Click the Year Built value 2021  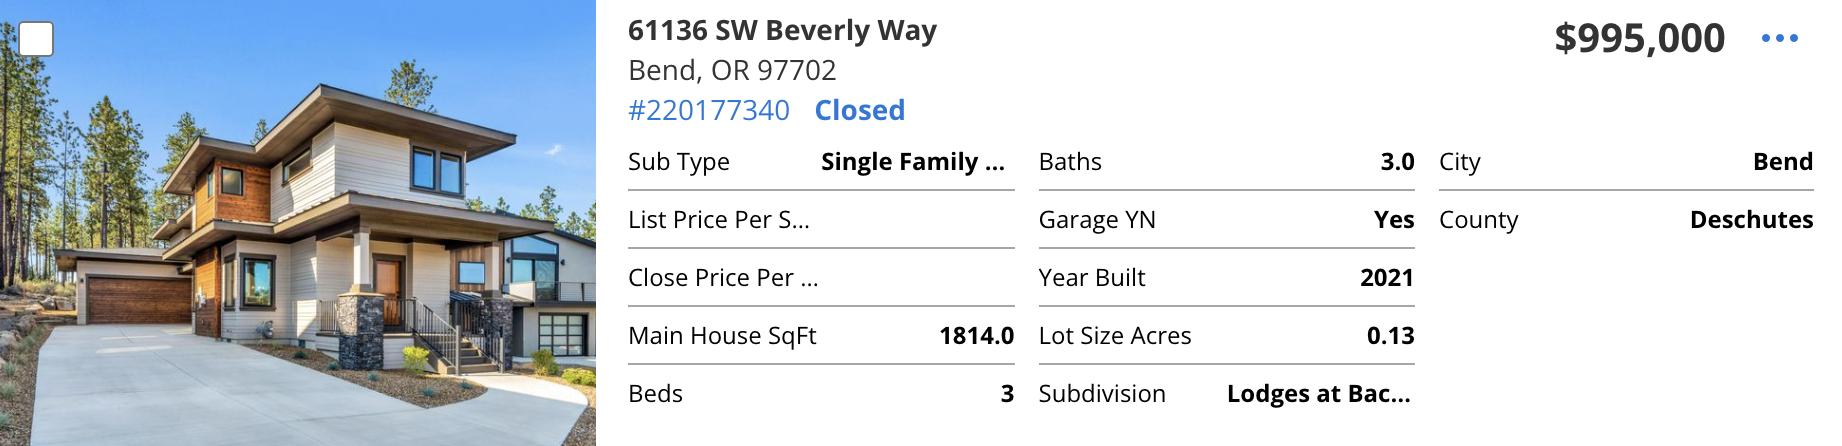pos(1387,278)
